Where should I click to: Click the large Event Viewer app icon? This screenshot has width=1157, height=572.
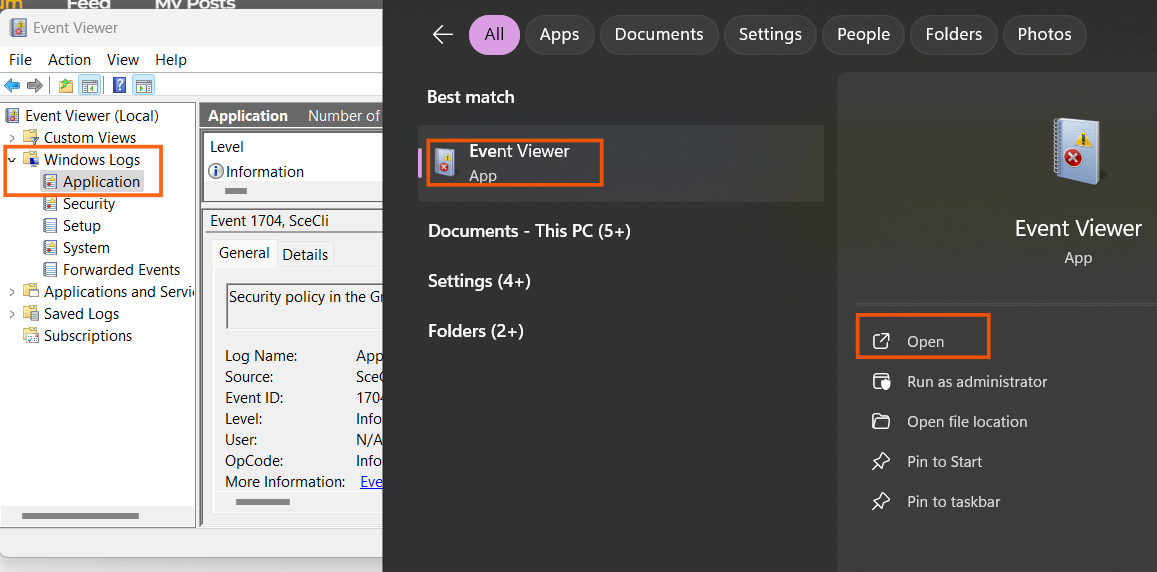tap(1077, 151)
